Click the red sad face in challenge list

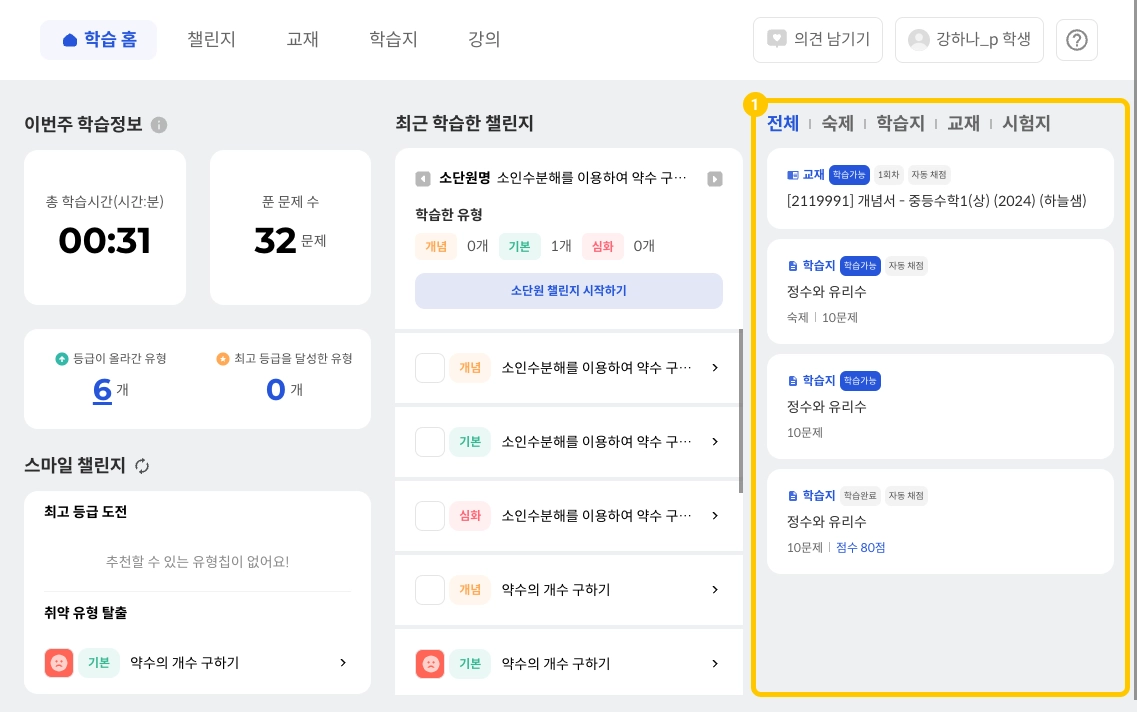tap(430, 664)
